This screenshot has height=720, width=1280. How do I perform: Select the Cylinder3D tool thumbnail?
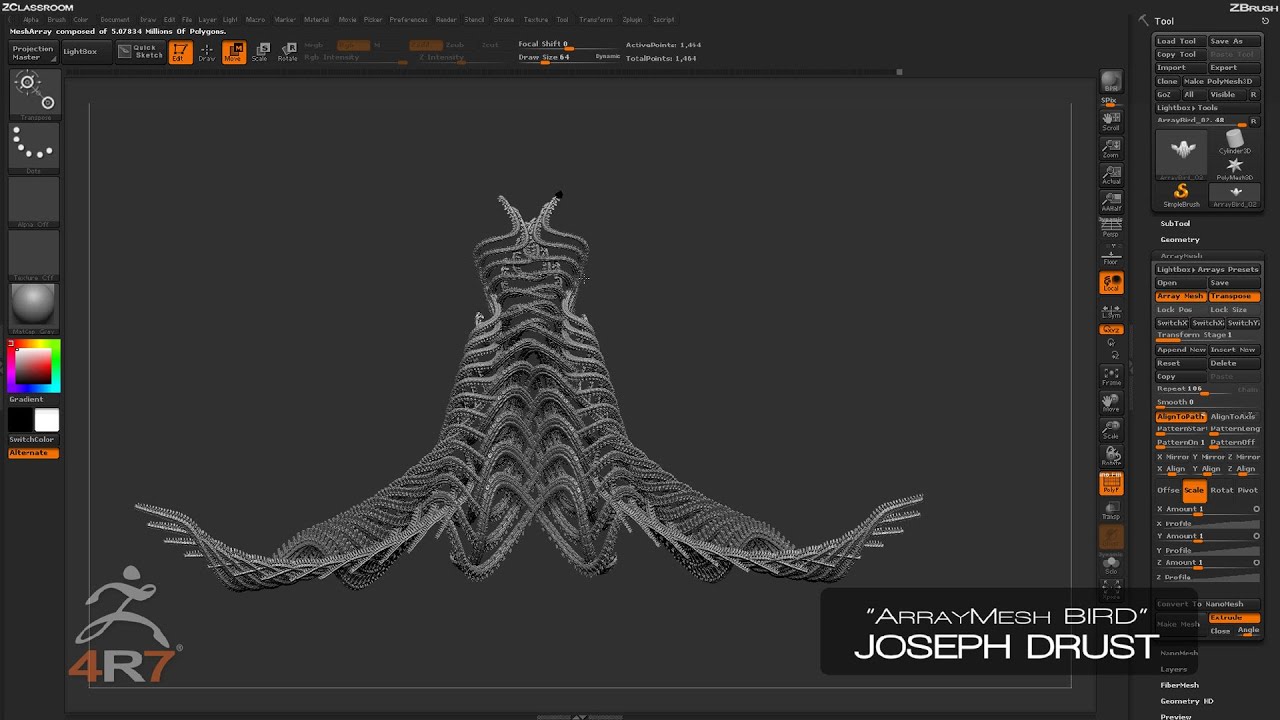(1235, 141)
